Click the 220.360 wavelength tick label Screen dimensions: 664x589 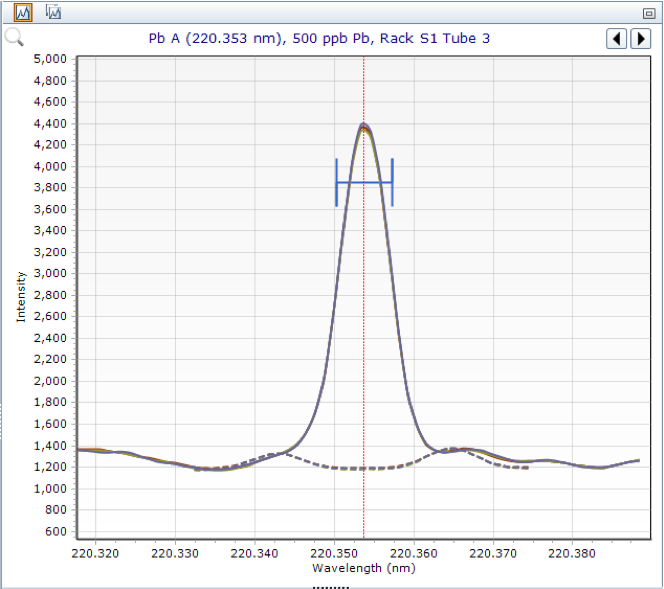tap(414, 553)
